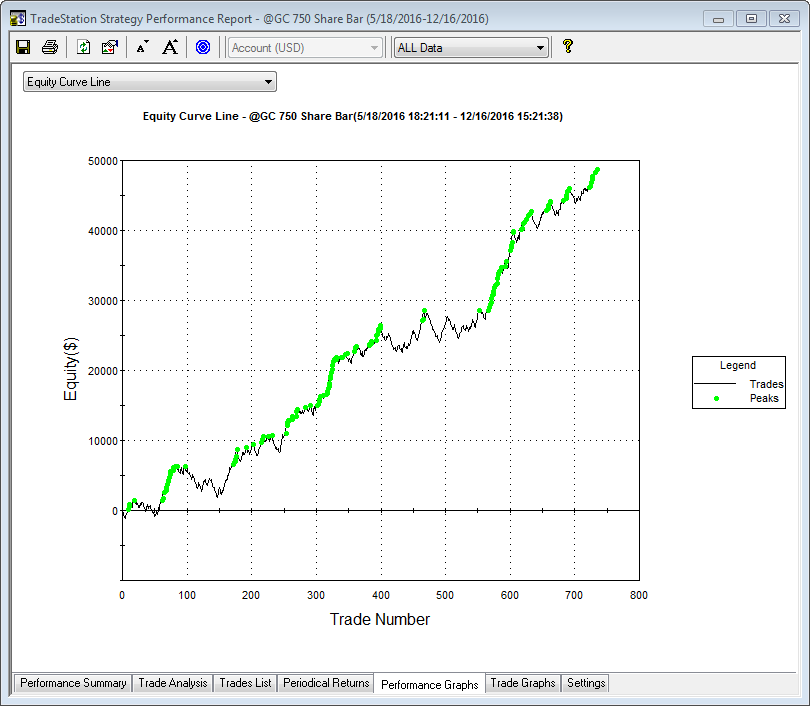The image size is (810, 706).
Task: Increase font size with large A
Action: [170, 47]
